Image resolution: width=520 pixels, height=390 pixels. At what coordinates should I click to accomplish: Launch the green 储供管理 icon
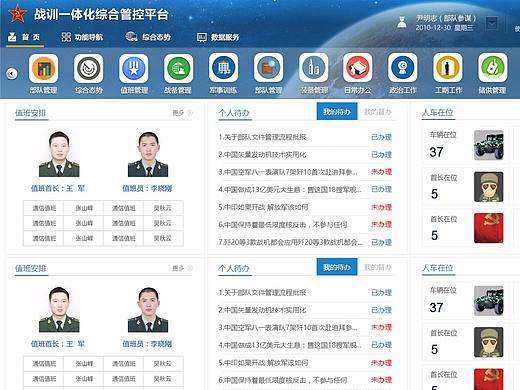pos(493,68)
